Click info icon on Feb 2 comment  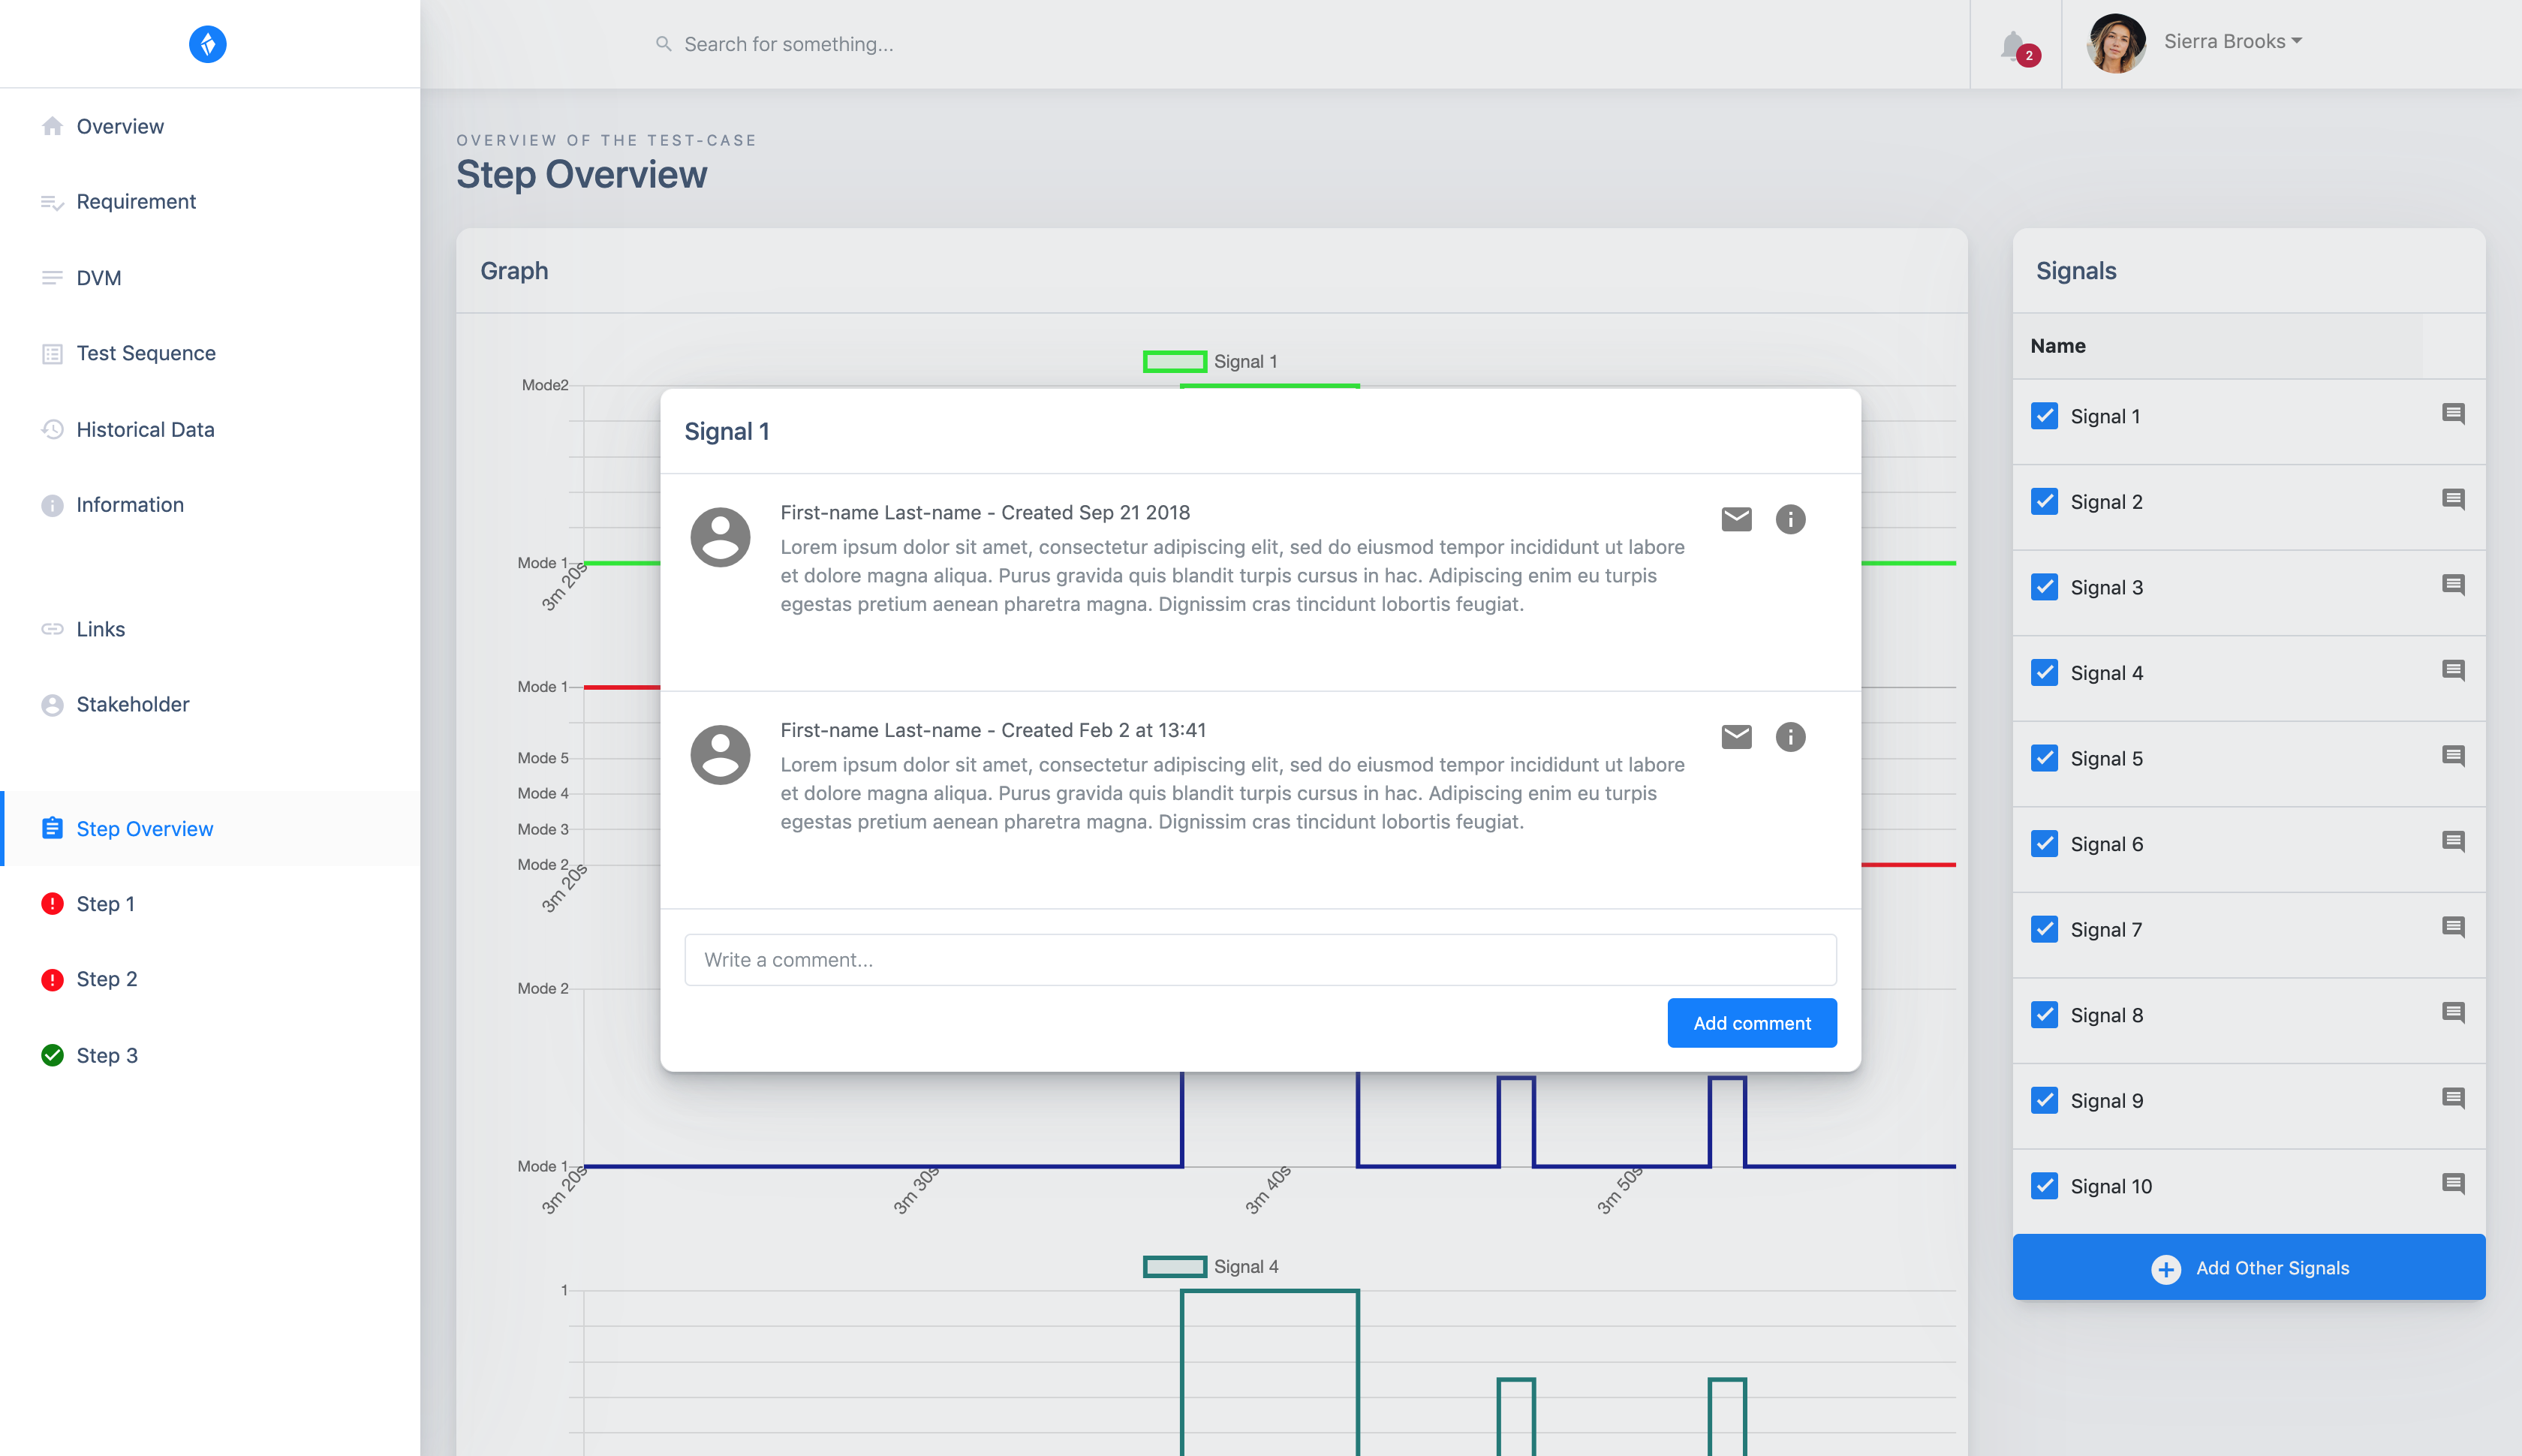[x=1791, y=737]
